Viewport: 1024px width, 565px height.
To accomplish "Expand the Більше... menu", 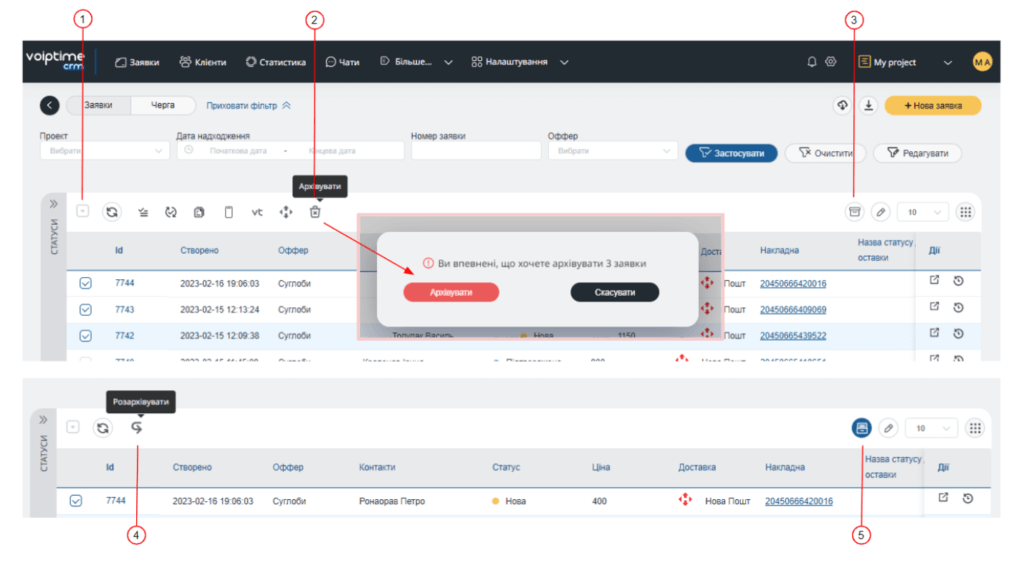I will click(417, 62).
